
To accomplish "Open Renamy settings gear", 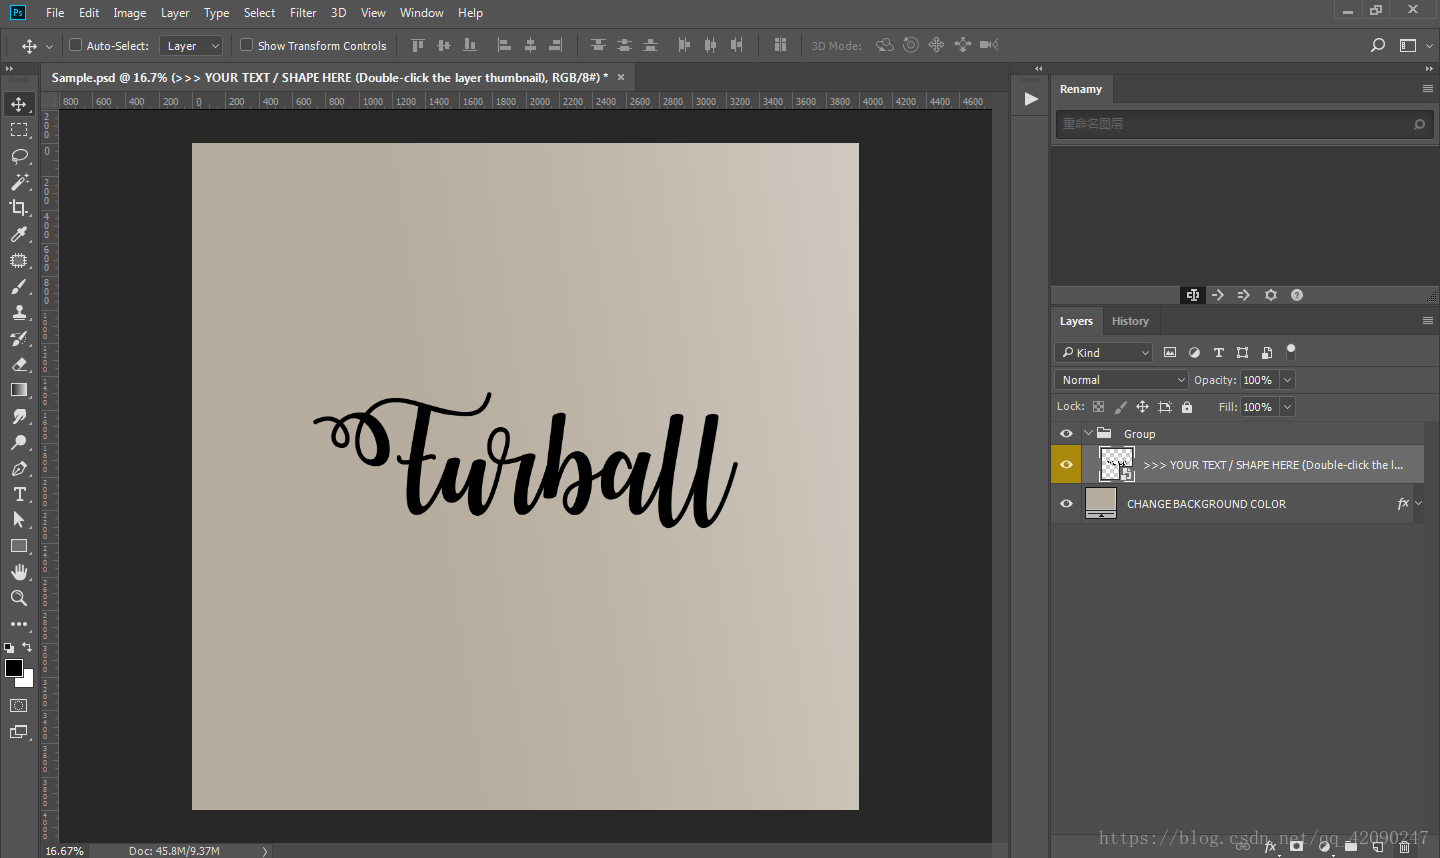I will pos(1271,295).
